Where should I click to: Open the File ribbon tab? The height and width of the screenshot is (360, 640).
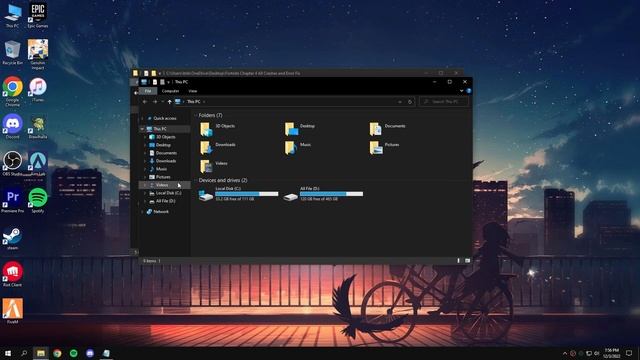pos(148,91)
